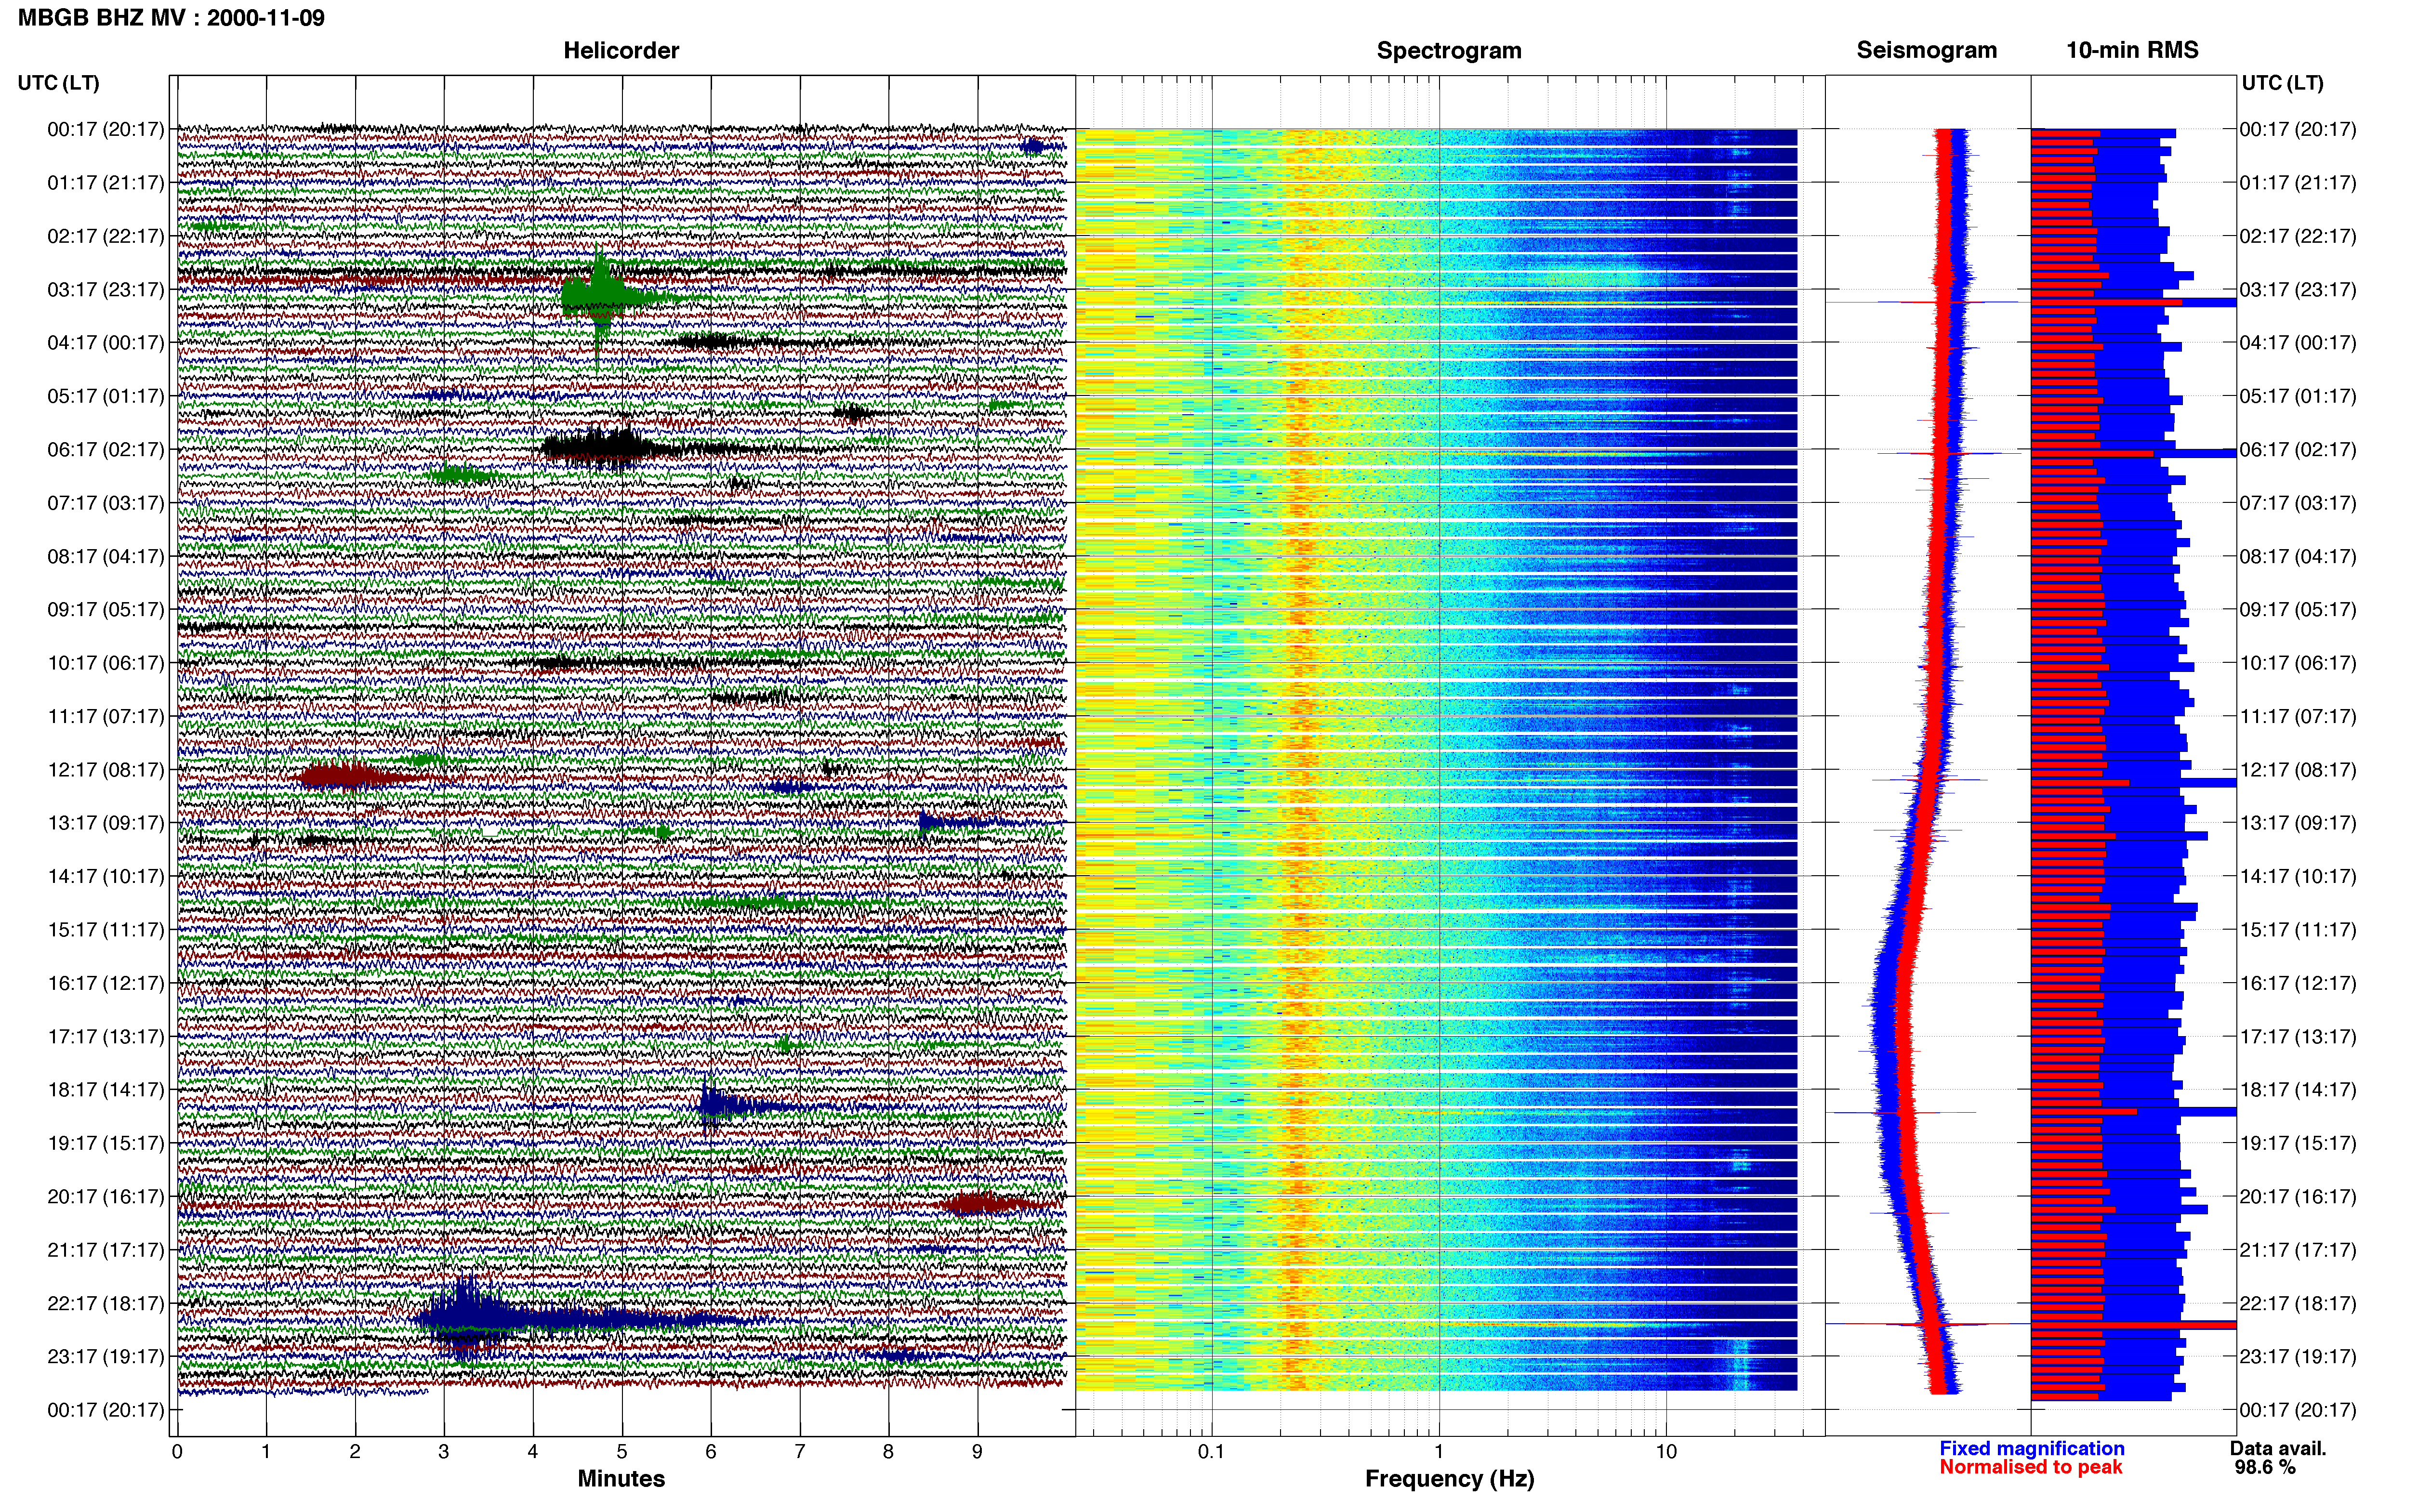
Task: Click the 12:17 (08:17) label on the Helicorder axis
Action: [105, 770]
